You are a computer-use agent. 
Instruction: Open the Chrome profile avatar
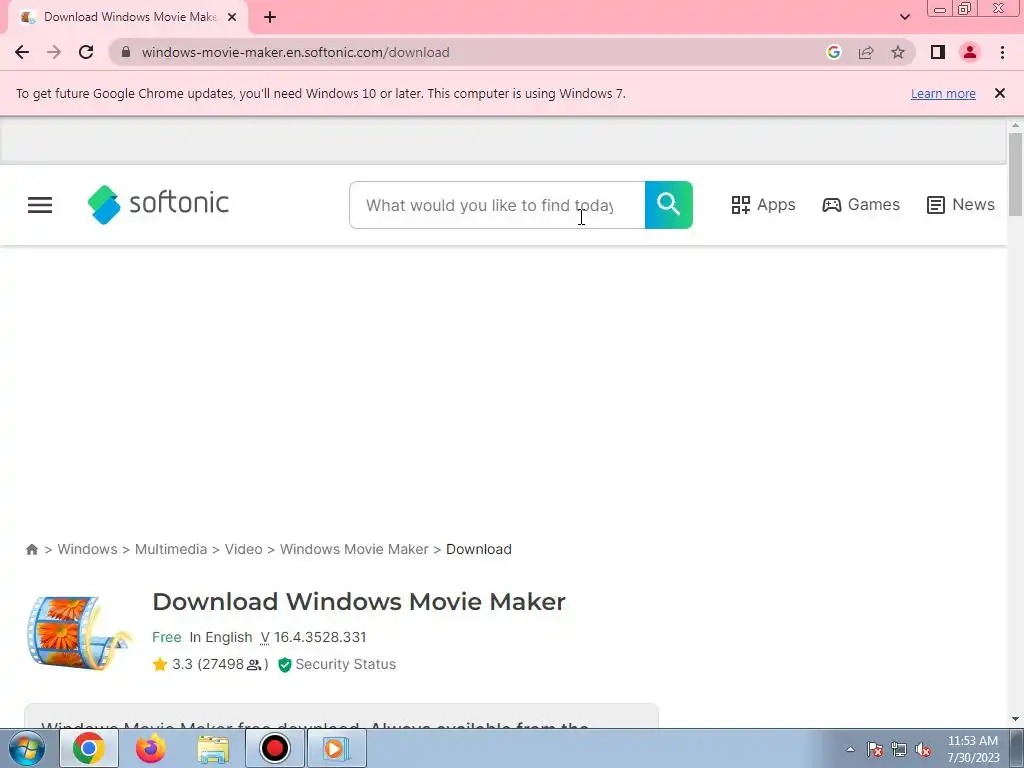point(970,52)
